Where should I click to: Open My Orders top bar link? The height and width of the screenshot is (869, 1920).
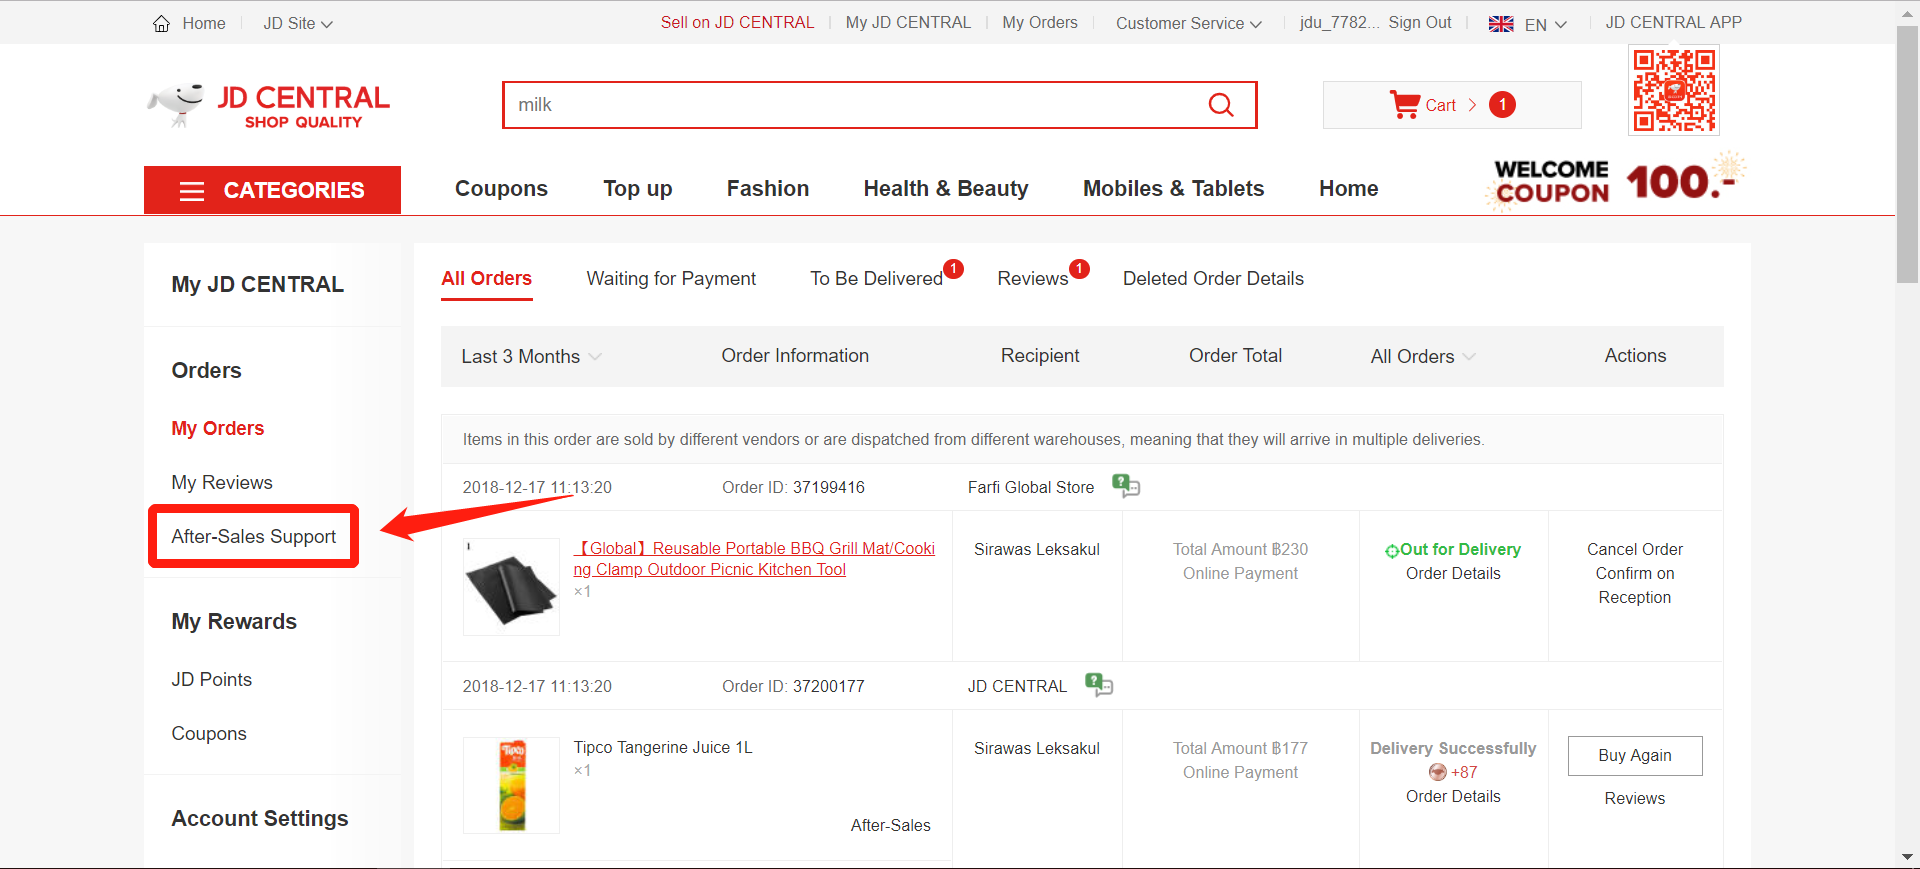click(1040, 23)
